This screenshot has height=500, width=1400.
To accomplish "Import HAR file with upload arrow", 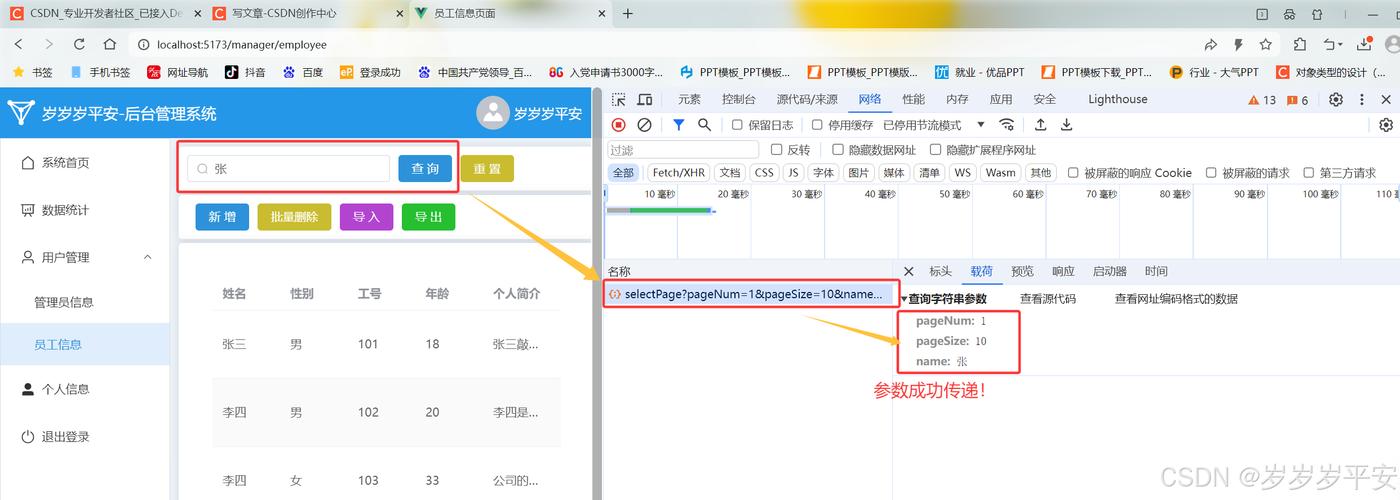I will point(1041,125).
